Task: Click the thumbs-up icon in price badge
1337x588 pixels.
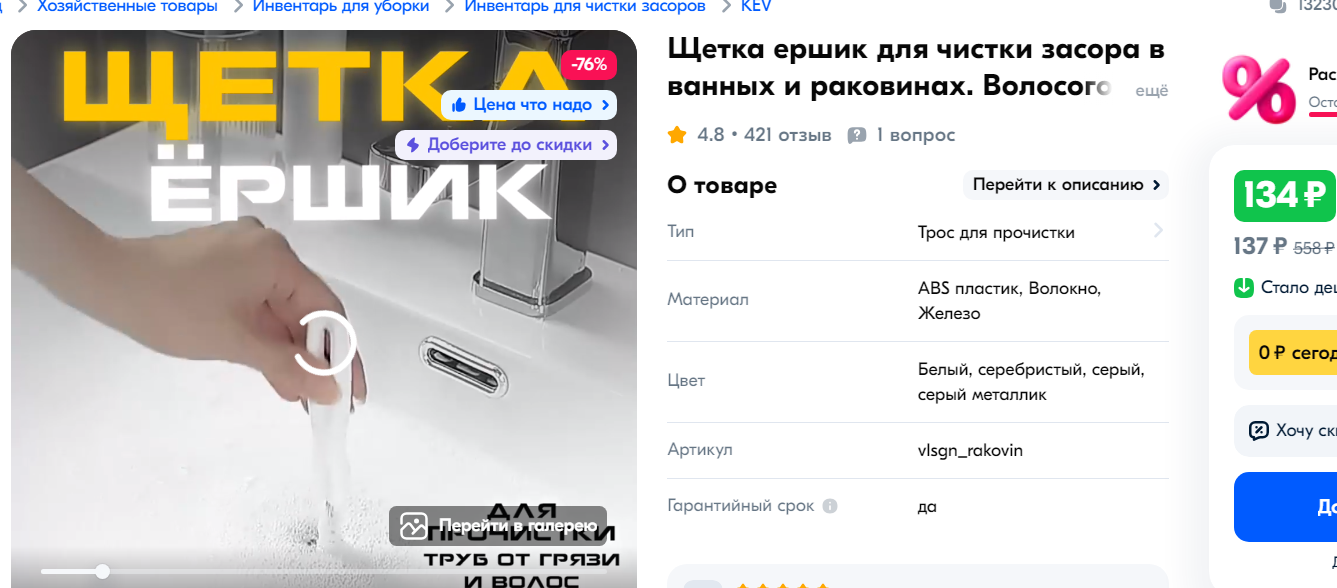Action: coord(459,105)
